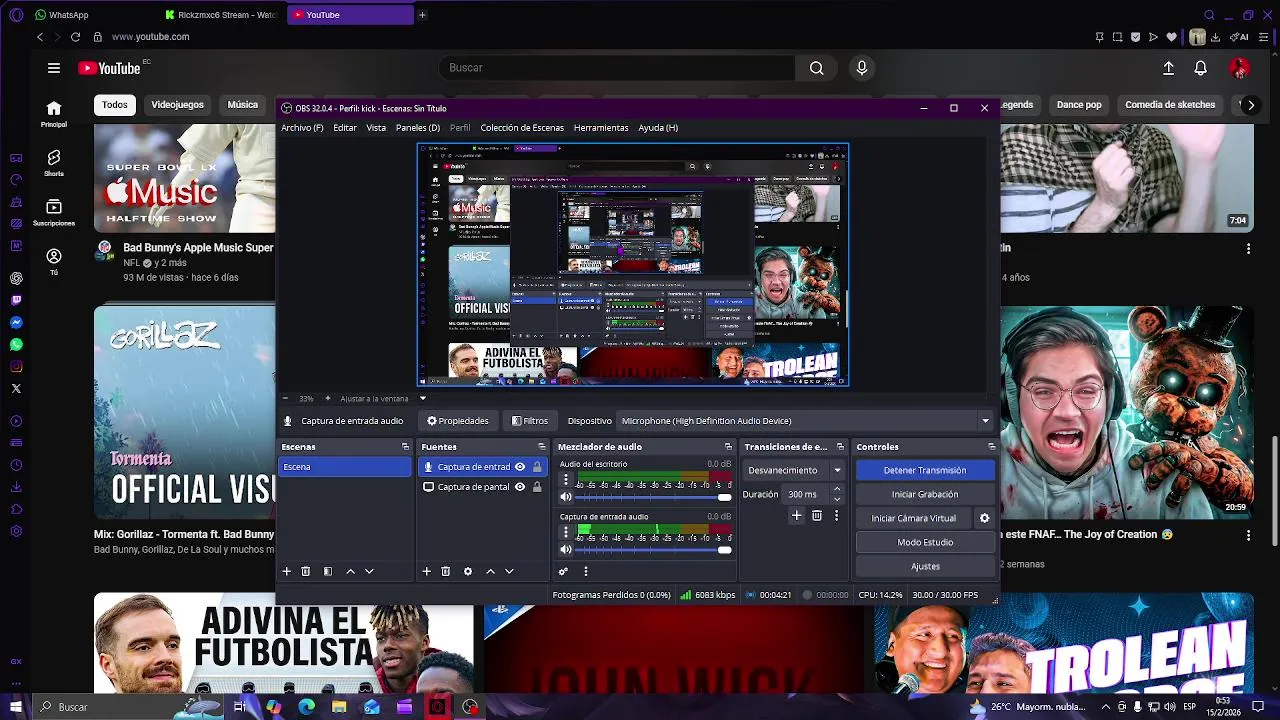
Task: Pop out the Escenas dock panel
Action: click(x=405, y=447)
